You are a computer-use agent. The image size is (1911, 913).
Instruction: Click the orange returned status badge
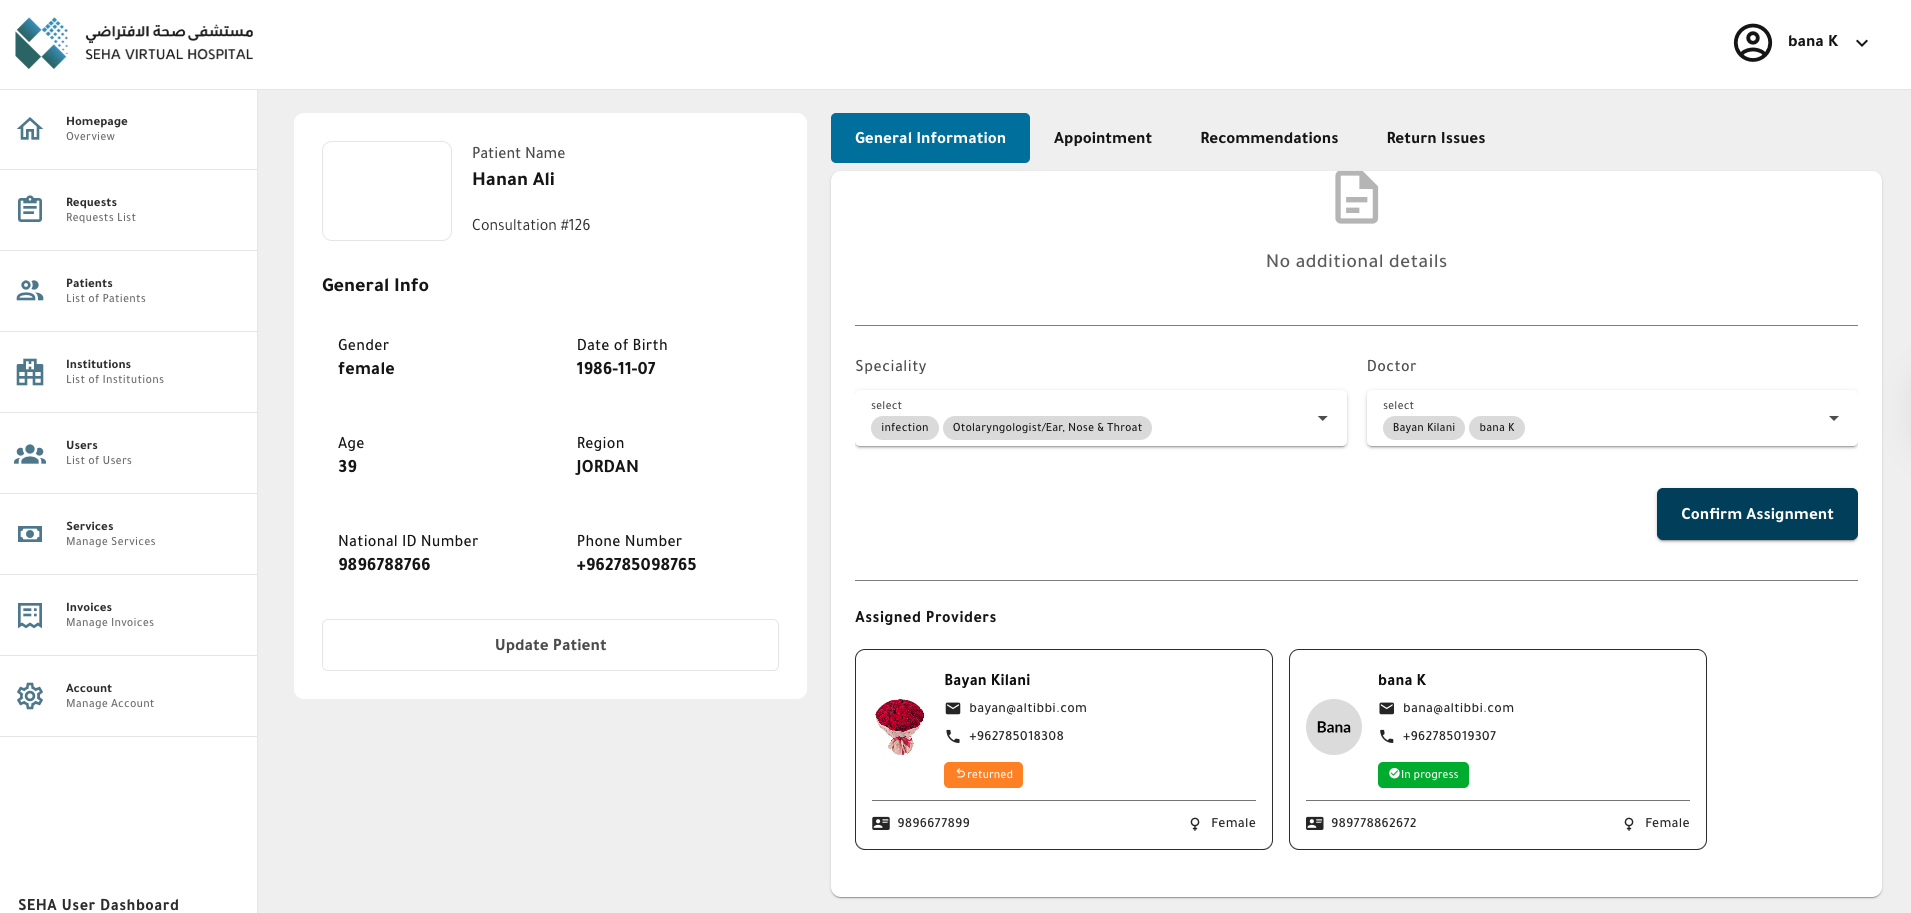(983, 775)
